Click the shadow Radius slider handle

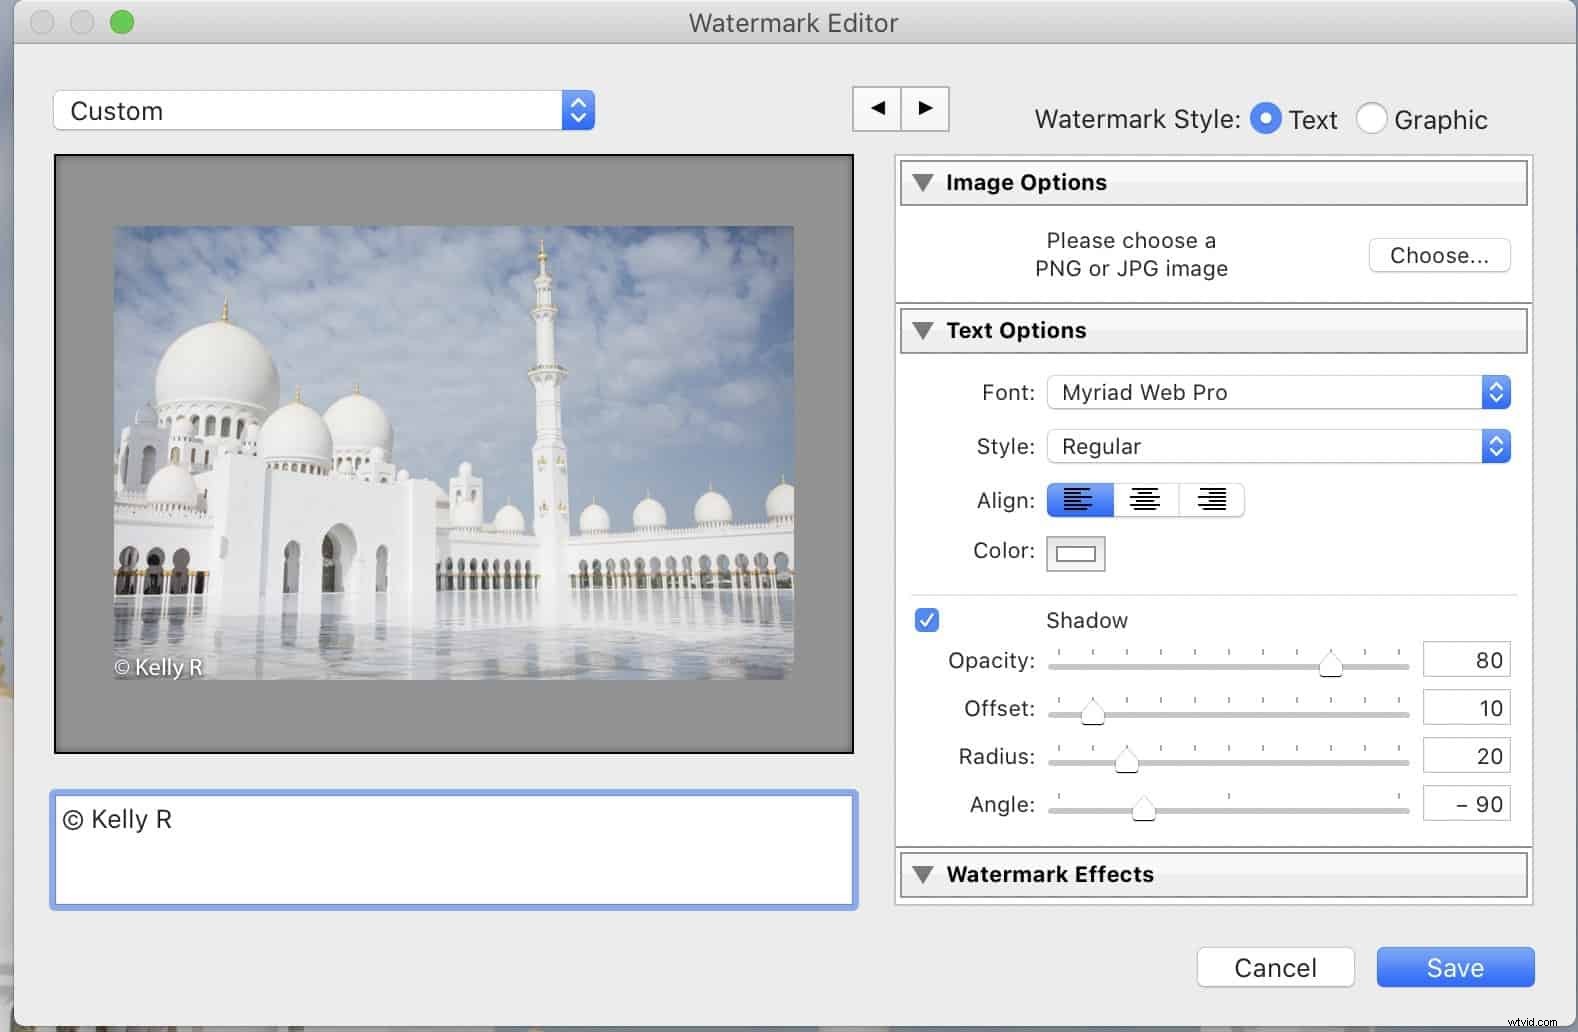click(x=1126, y=760)
